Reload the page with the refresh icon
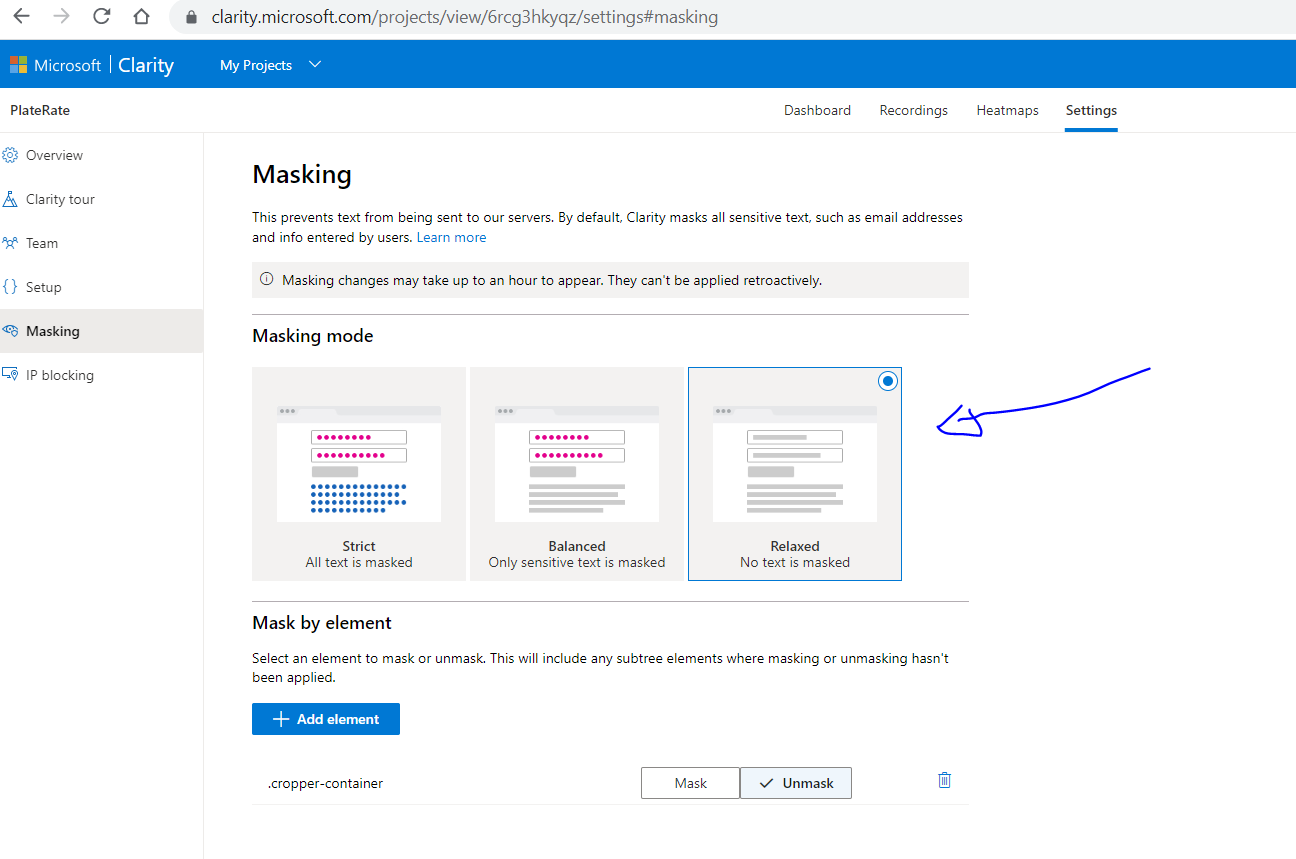This screenshot has height=859, width=1296. point(103,16)
